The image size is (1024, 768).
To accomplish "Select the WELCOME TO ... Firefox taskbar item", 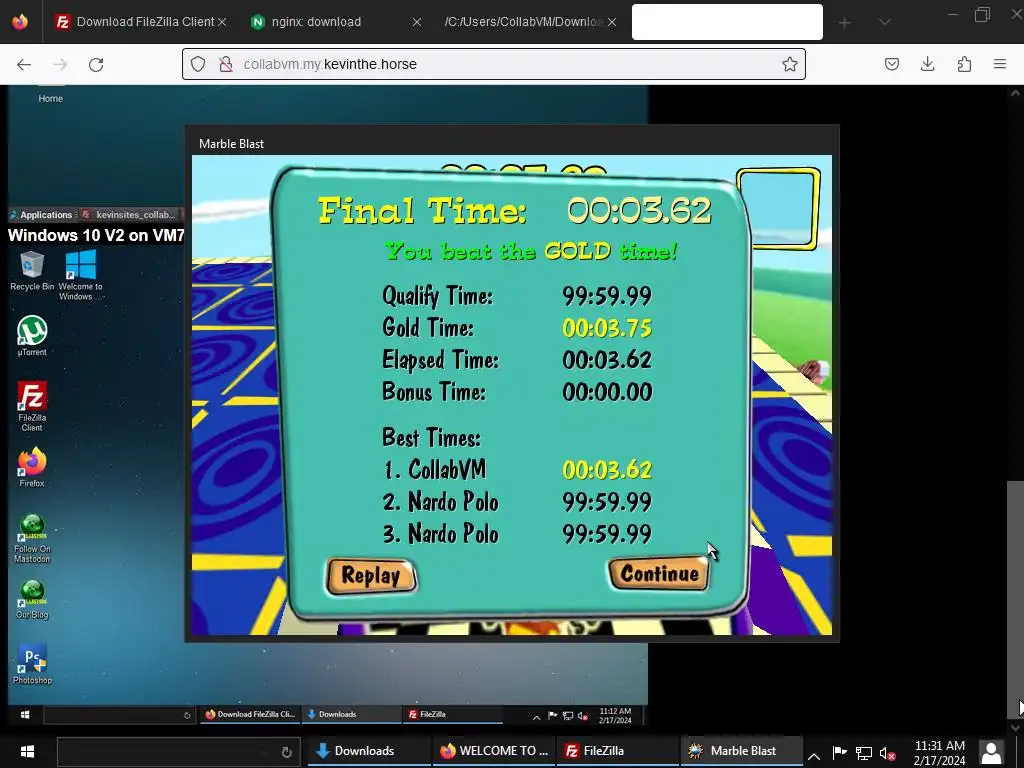I will (494, 751).
